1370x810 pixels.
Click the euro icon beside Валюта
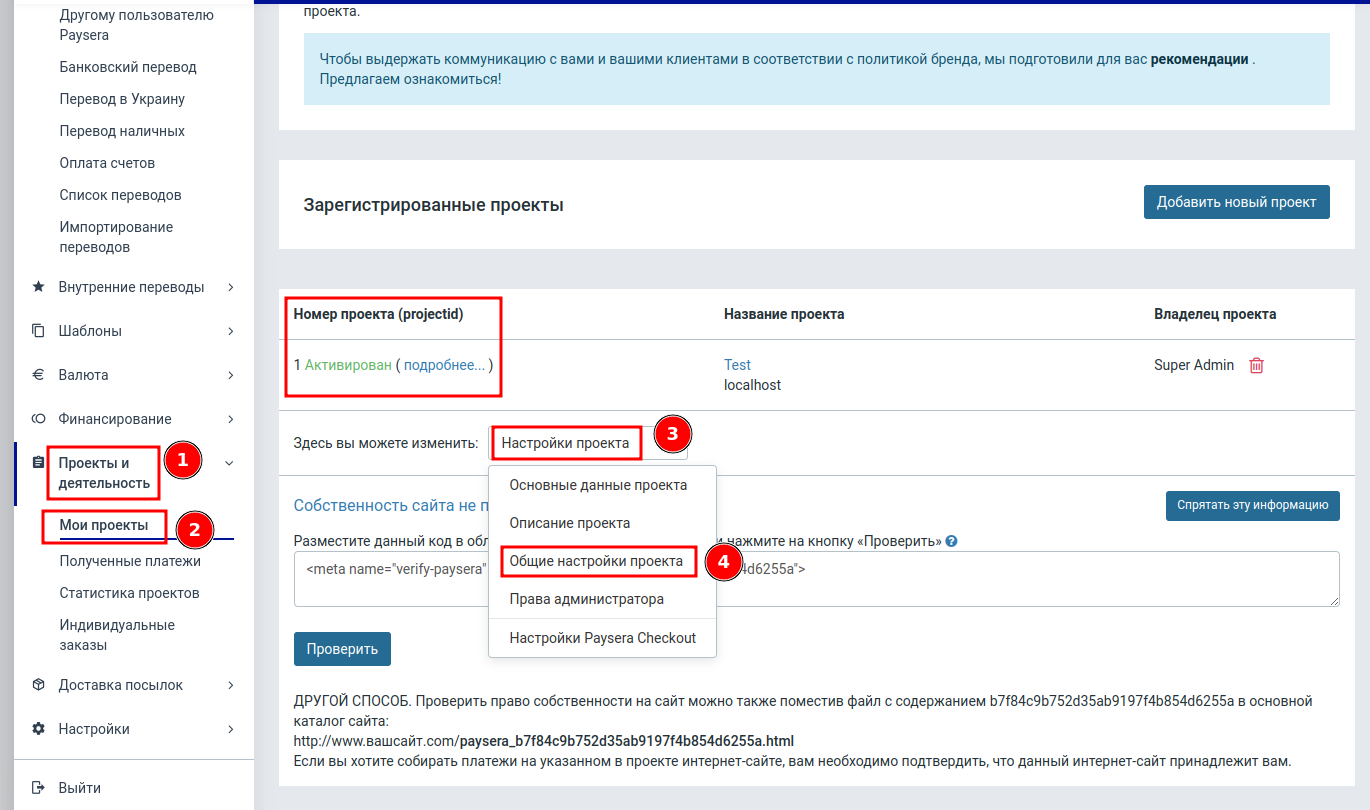(x=38, y=375)
